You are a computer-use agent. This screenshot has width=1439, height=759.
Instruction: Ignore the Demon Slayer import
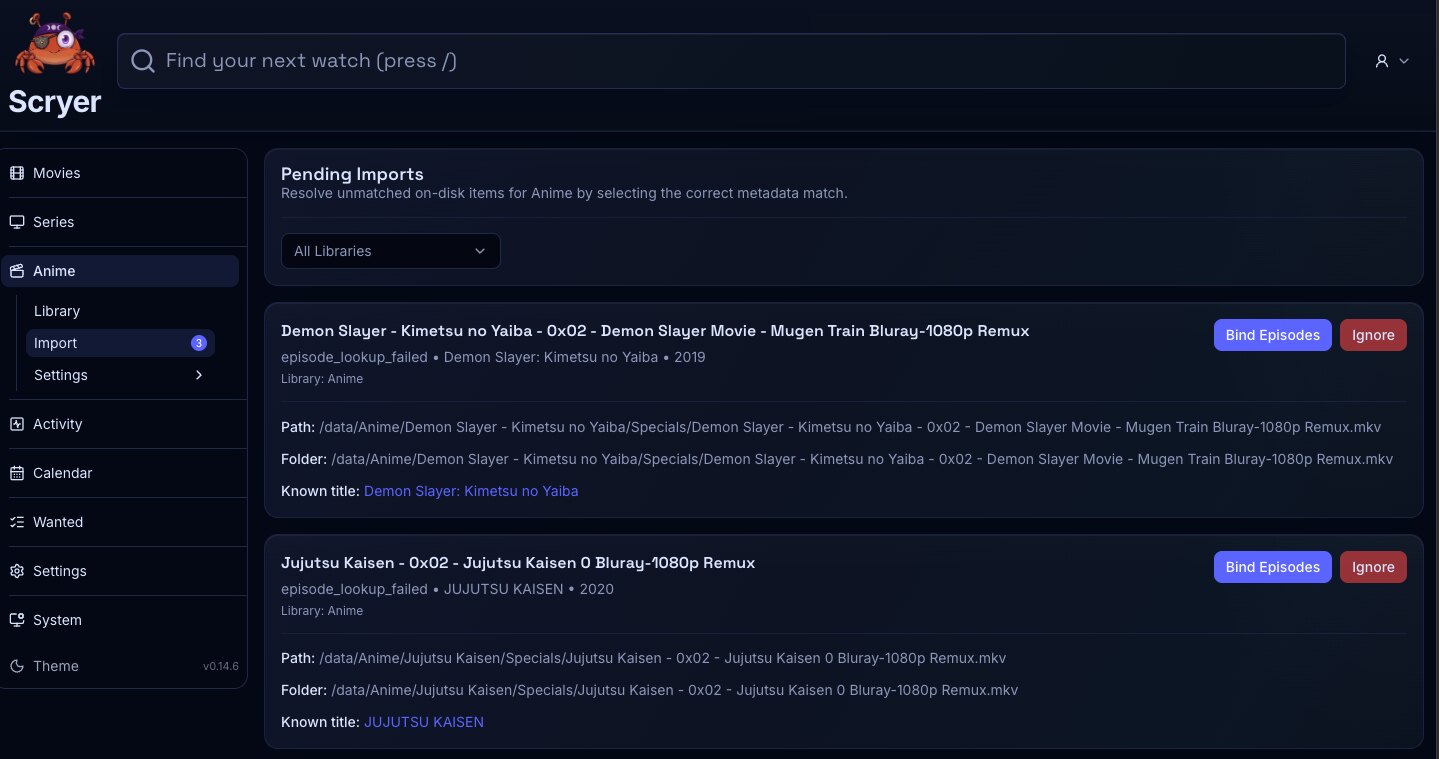pyautogui.click(x=1373, y=335)
